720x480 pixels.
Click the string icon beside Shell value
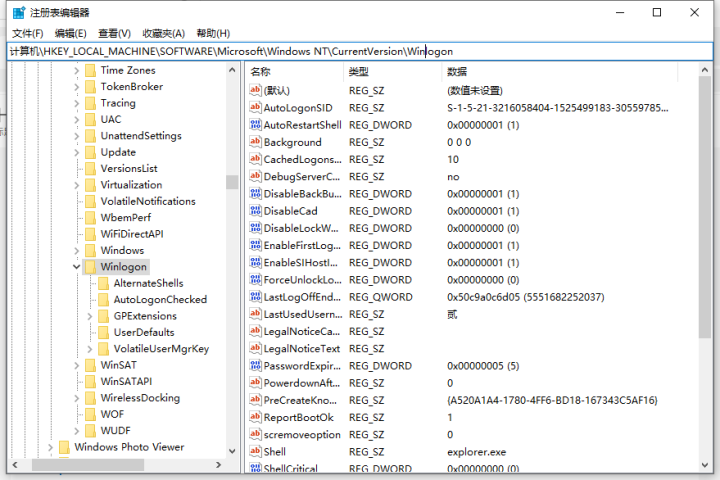(255, 452)
